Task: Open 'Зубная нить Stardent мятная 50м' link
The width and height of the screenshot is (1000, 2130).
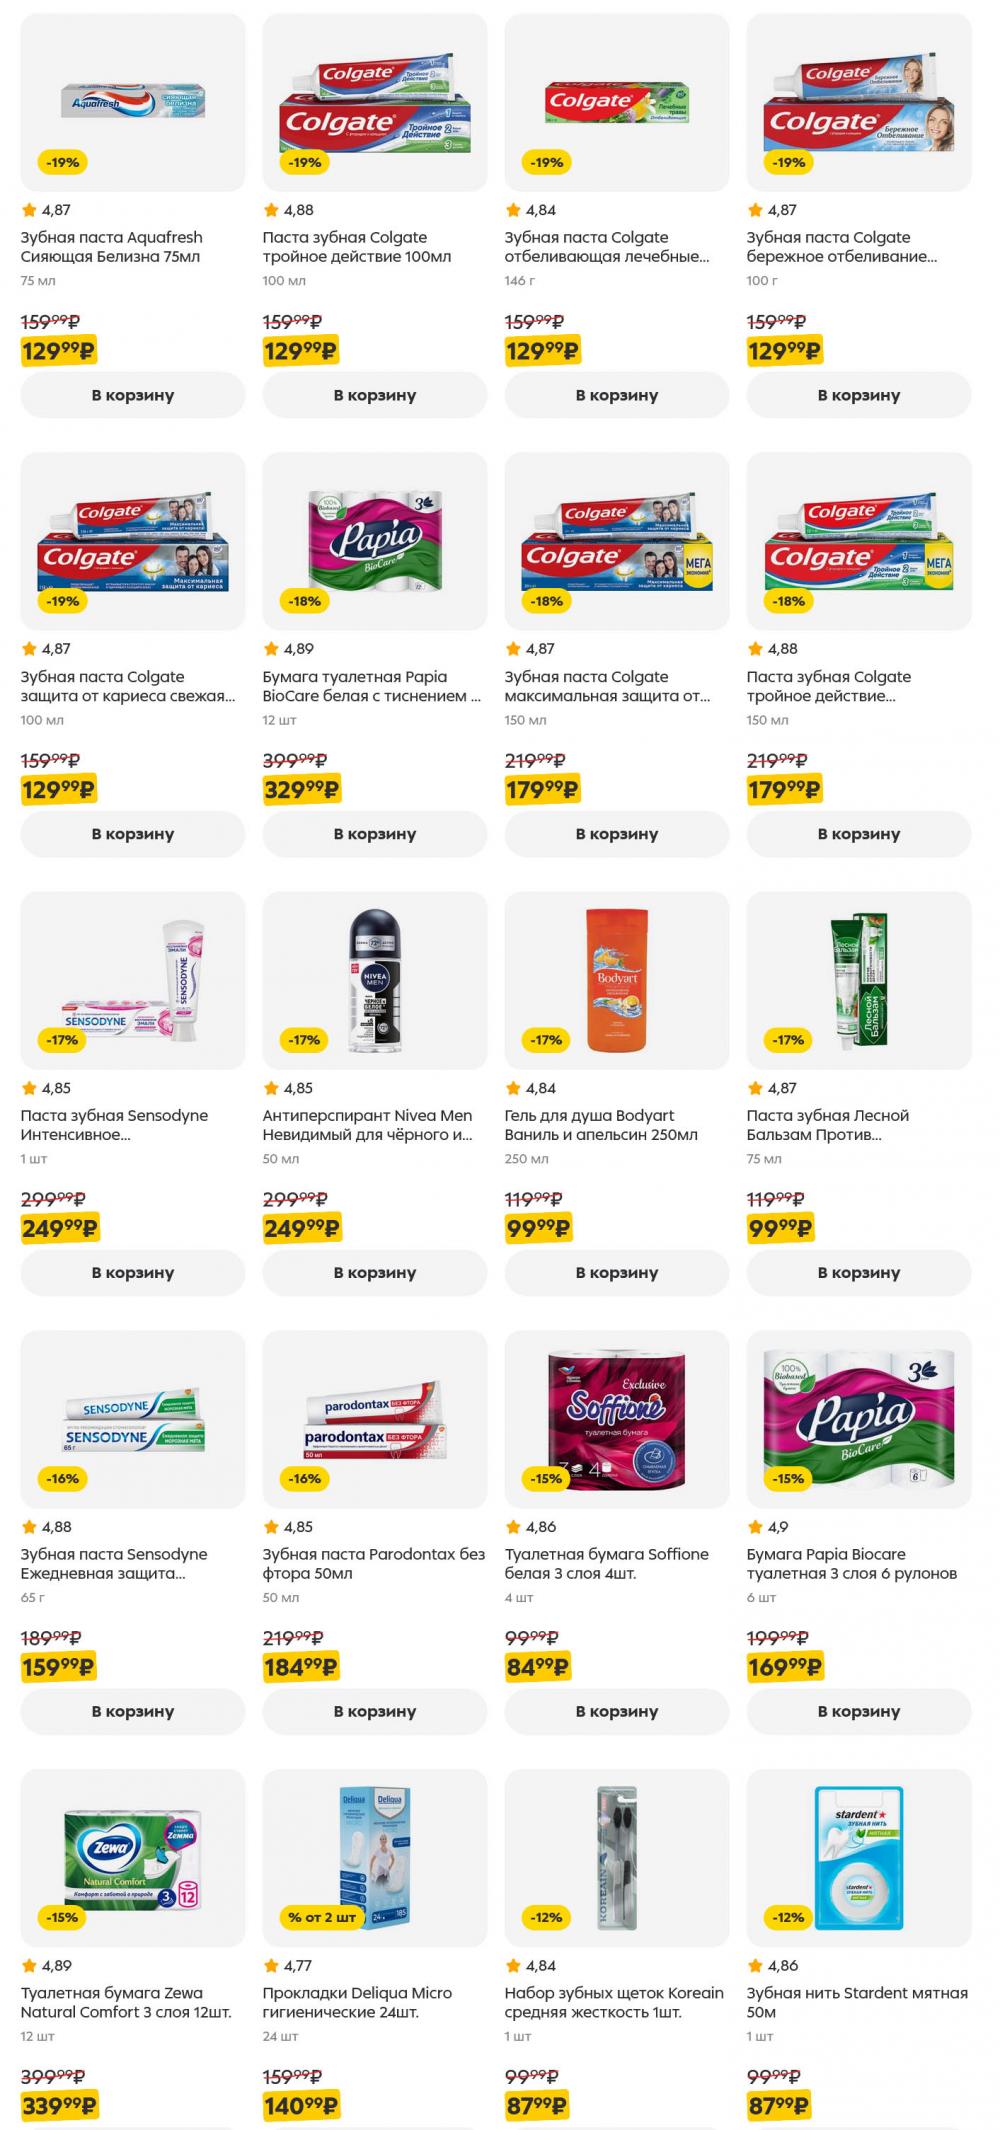Action: [x=857, y=2002]
